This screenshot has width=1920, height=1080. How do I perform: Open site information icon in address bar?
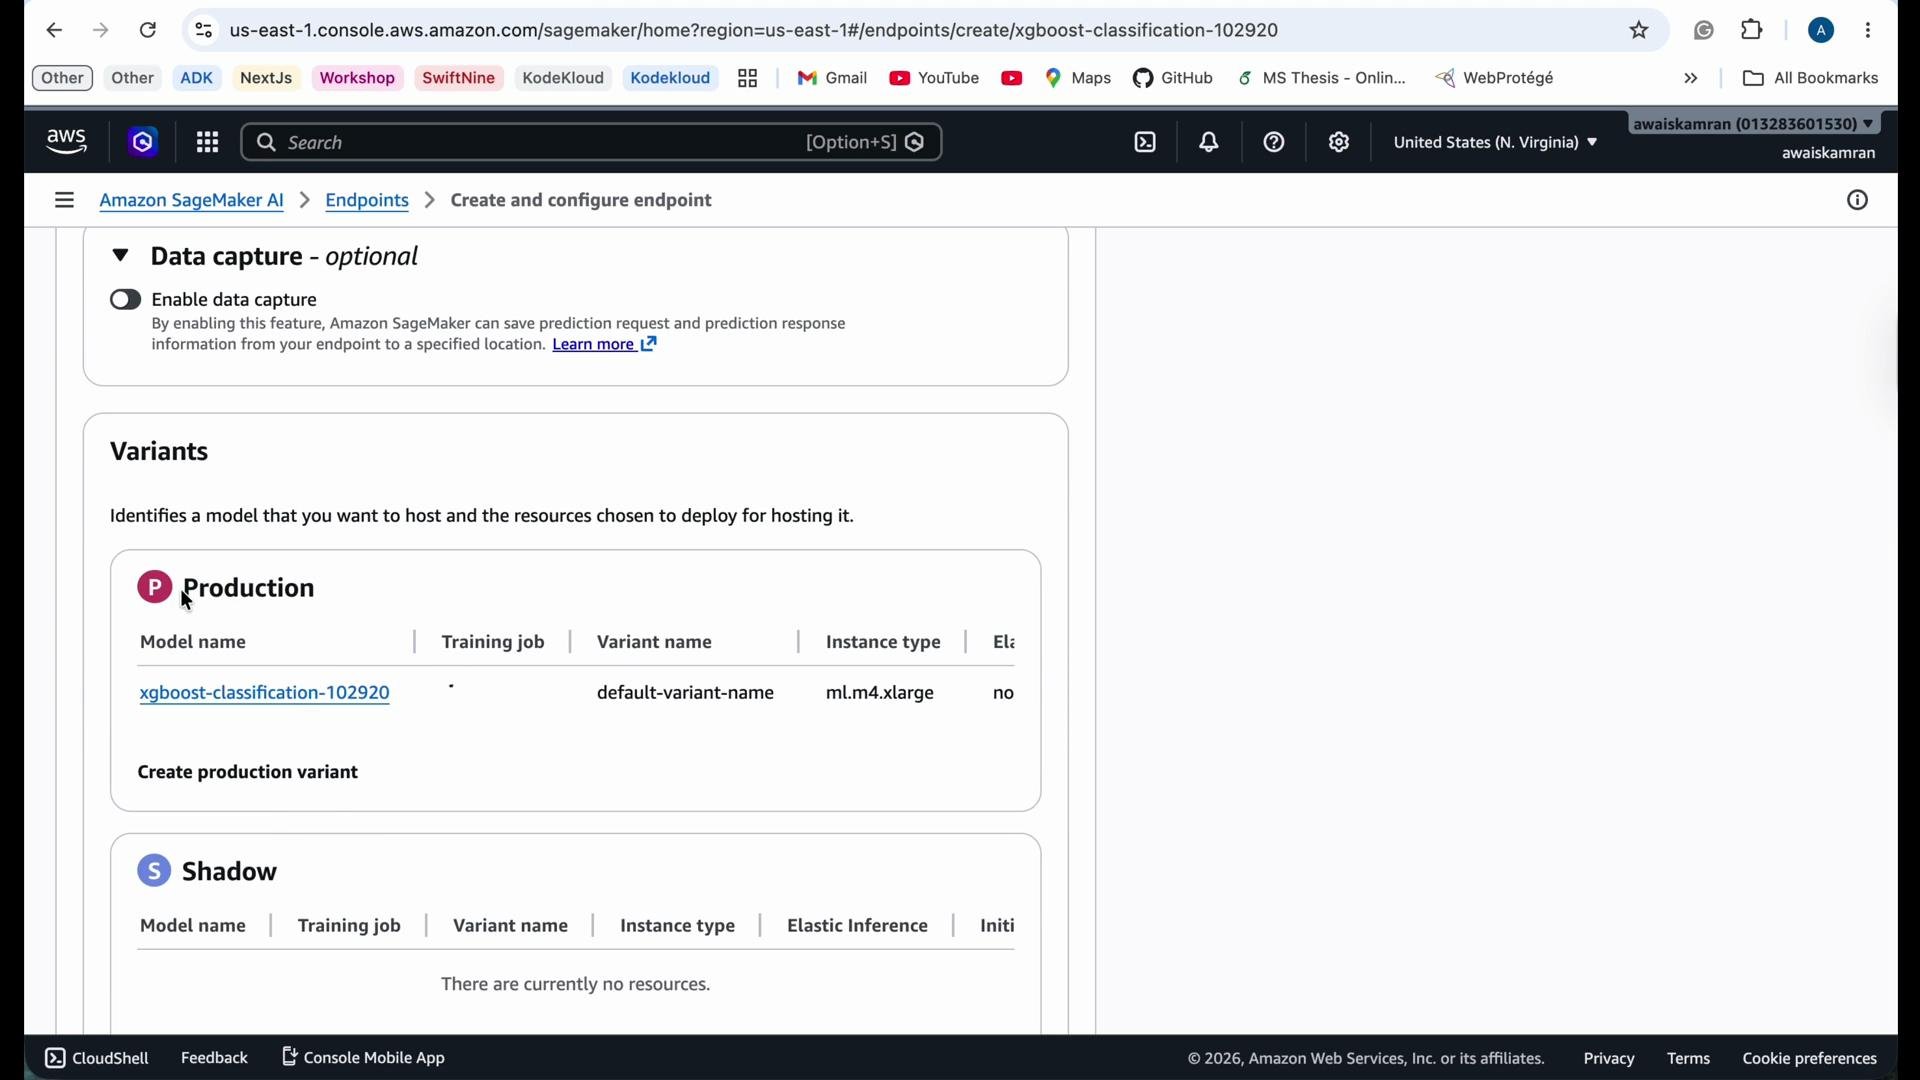click(204, 31)
